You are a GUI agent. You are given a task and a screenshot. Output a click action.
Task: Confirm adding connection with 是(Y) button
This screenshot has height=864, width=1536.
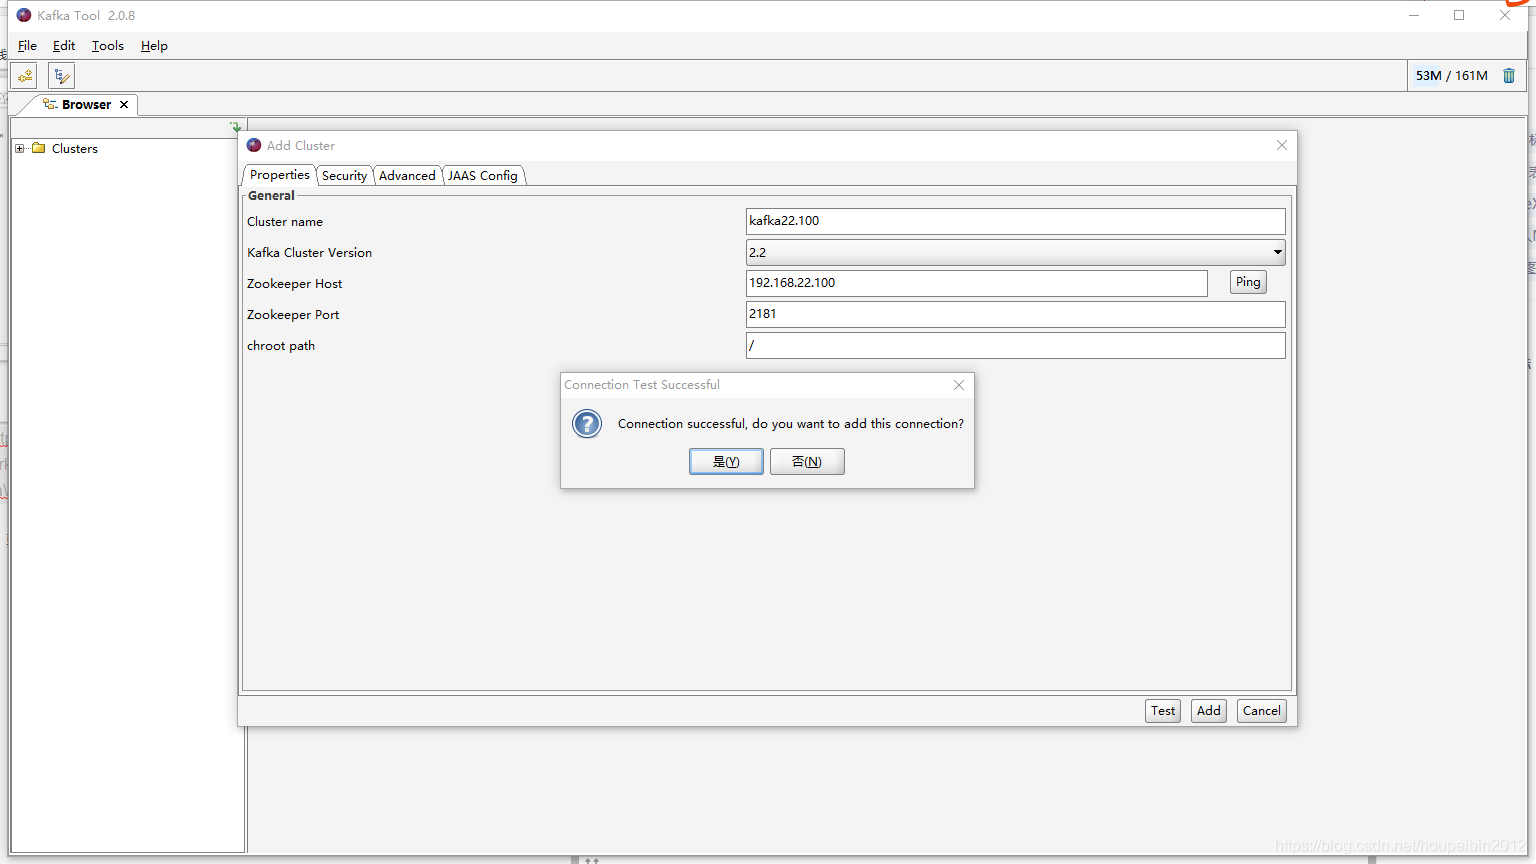pyautogui.click(x=726, y=461)
